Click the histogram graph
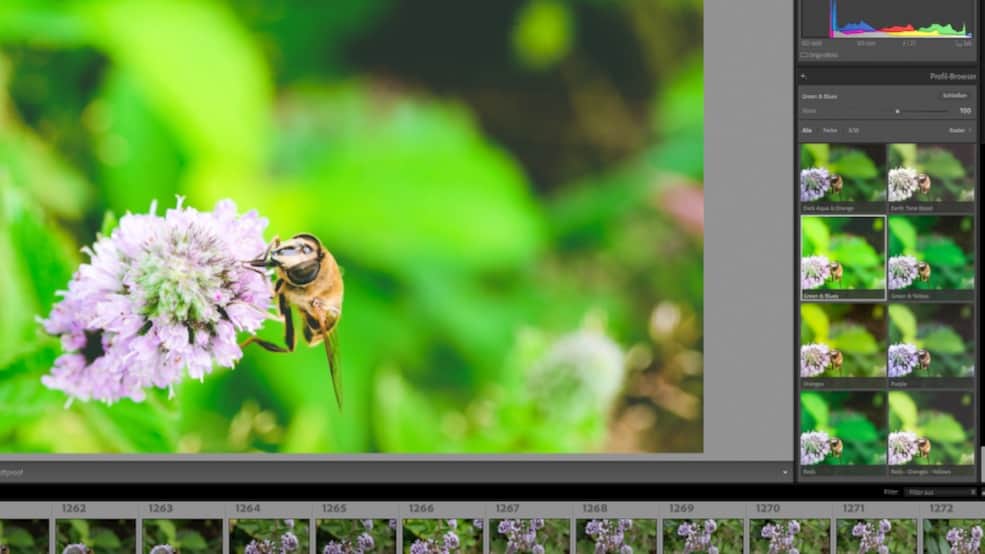The width and height of the screenshot is (985, 554). pyautogui.click(x=888, y=21)
